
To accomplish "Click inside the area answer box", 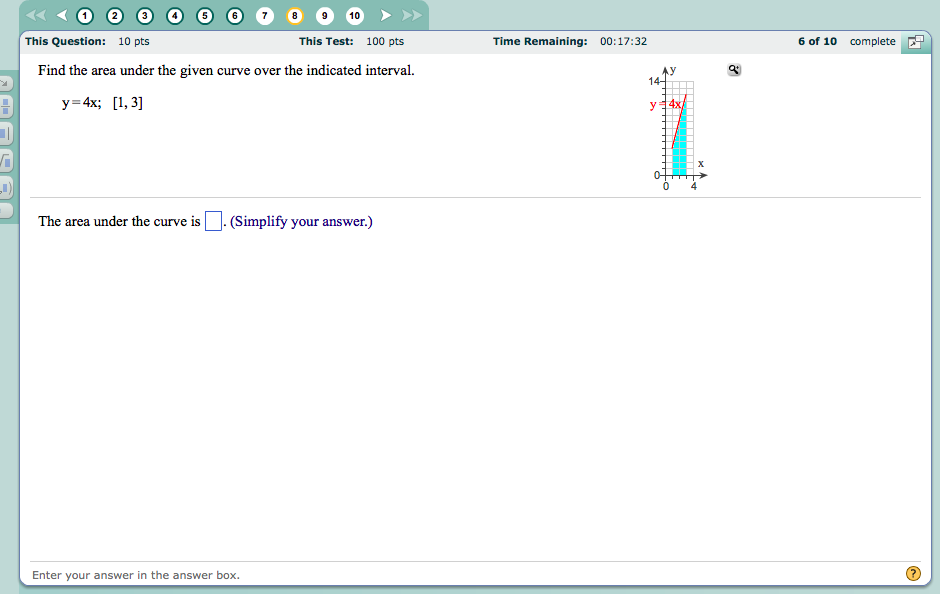I will point(212,220).
